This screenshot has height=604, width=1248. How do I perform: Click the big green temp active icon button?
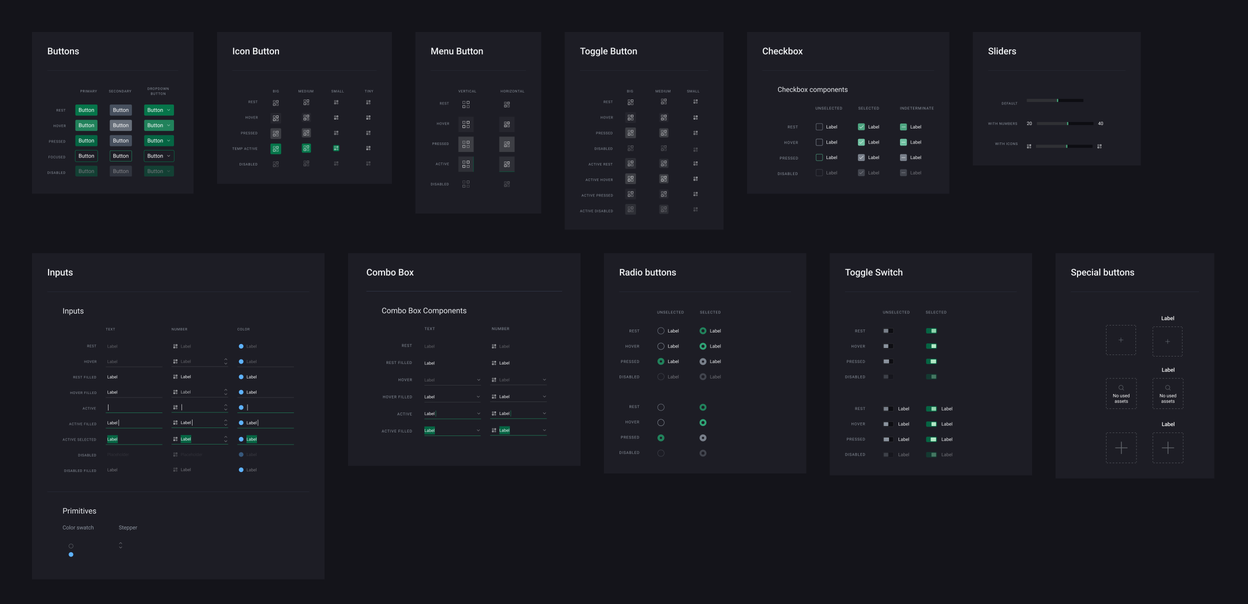pyautogui.click(x=276, y=148)
